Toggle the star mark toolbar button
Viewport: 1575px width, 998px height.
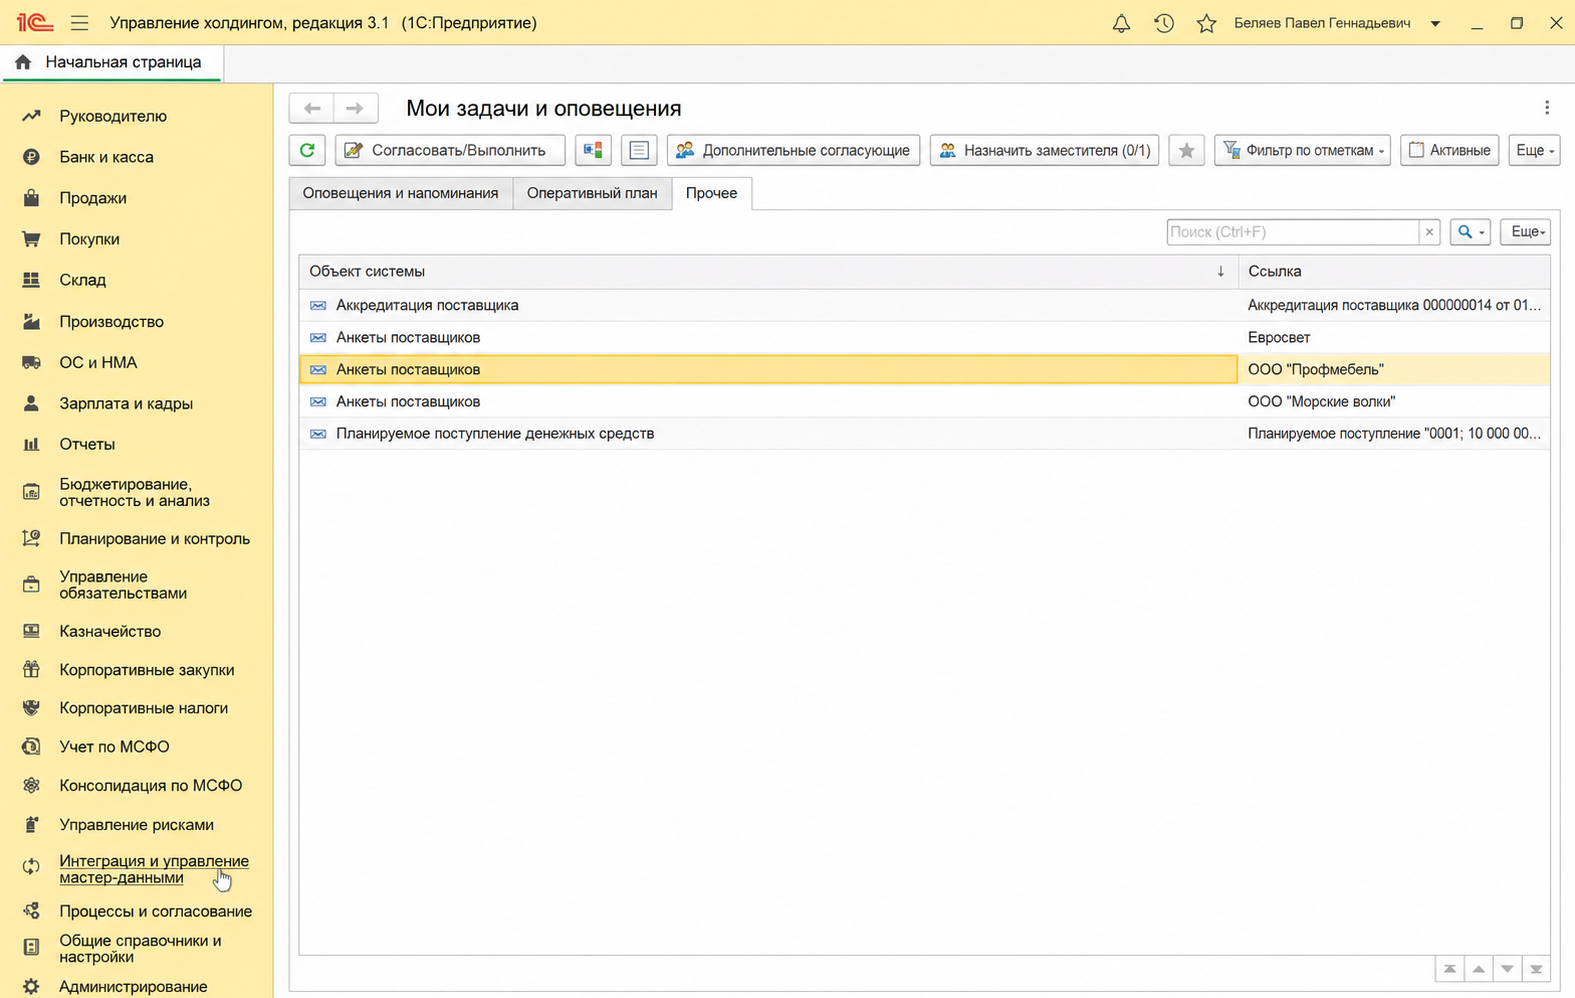1186,150
